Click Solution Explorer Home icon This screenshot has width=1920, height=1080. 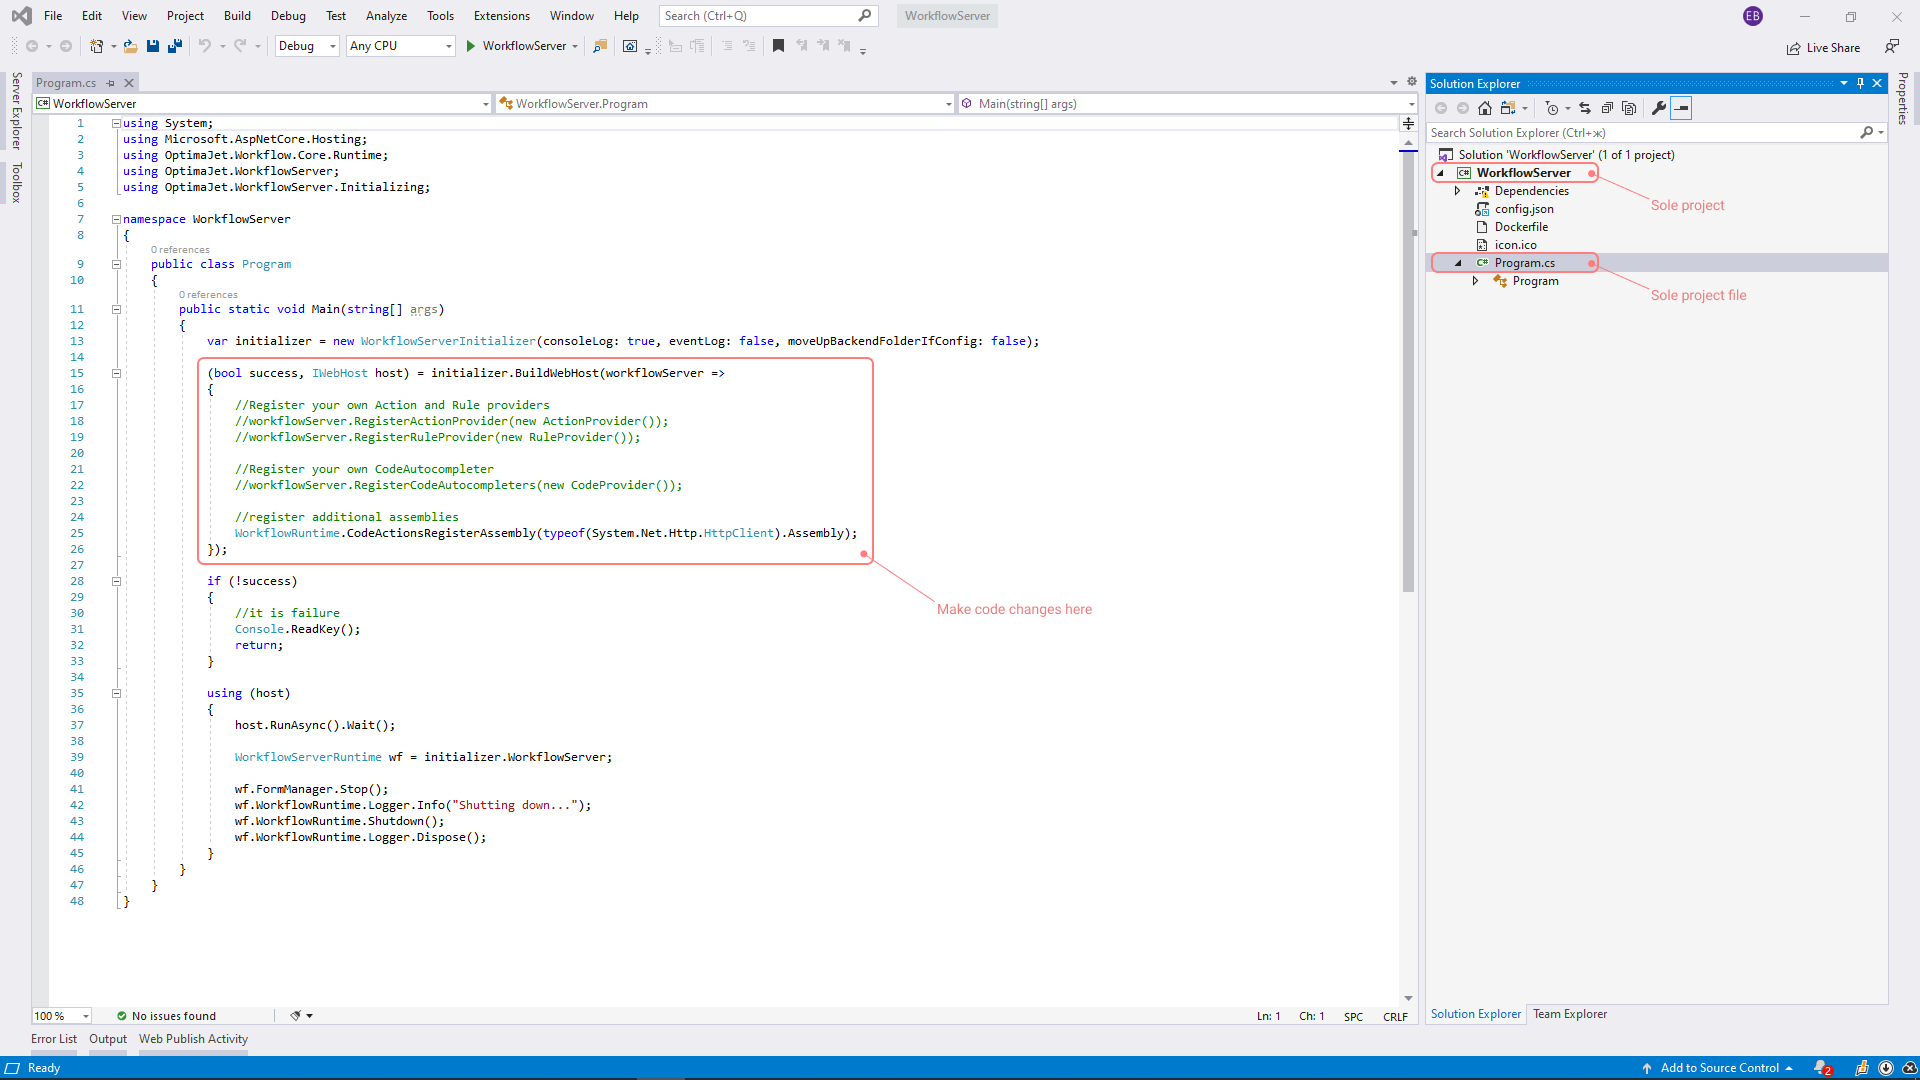tap(1485, 108)
